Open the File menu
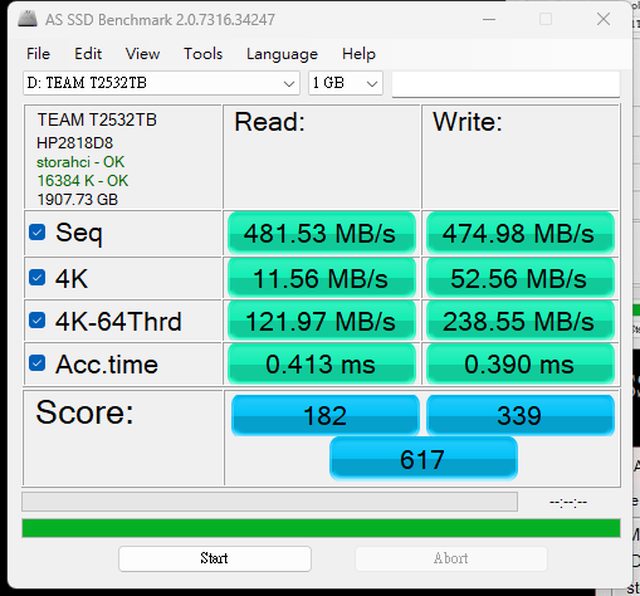 click(38, 54)
